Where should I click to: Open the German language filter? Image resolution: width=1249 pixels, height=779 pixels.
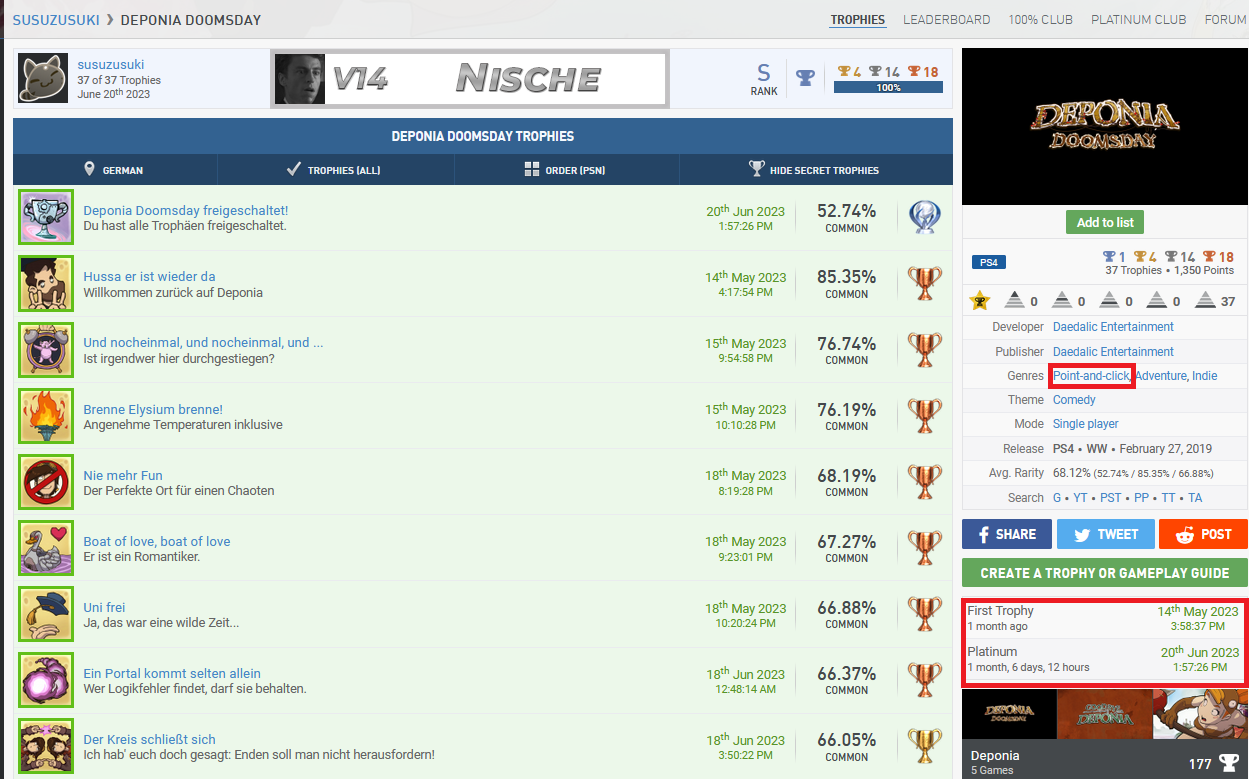115,170
